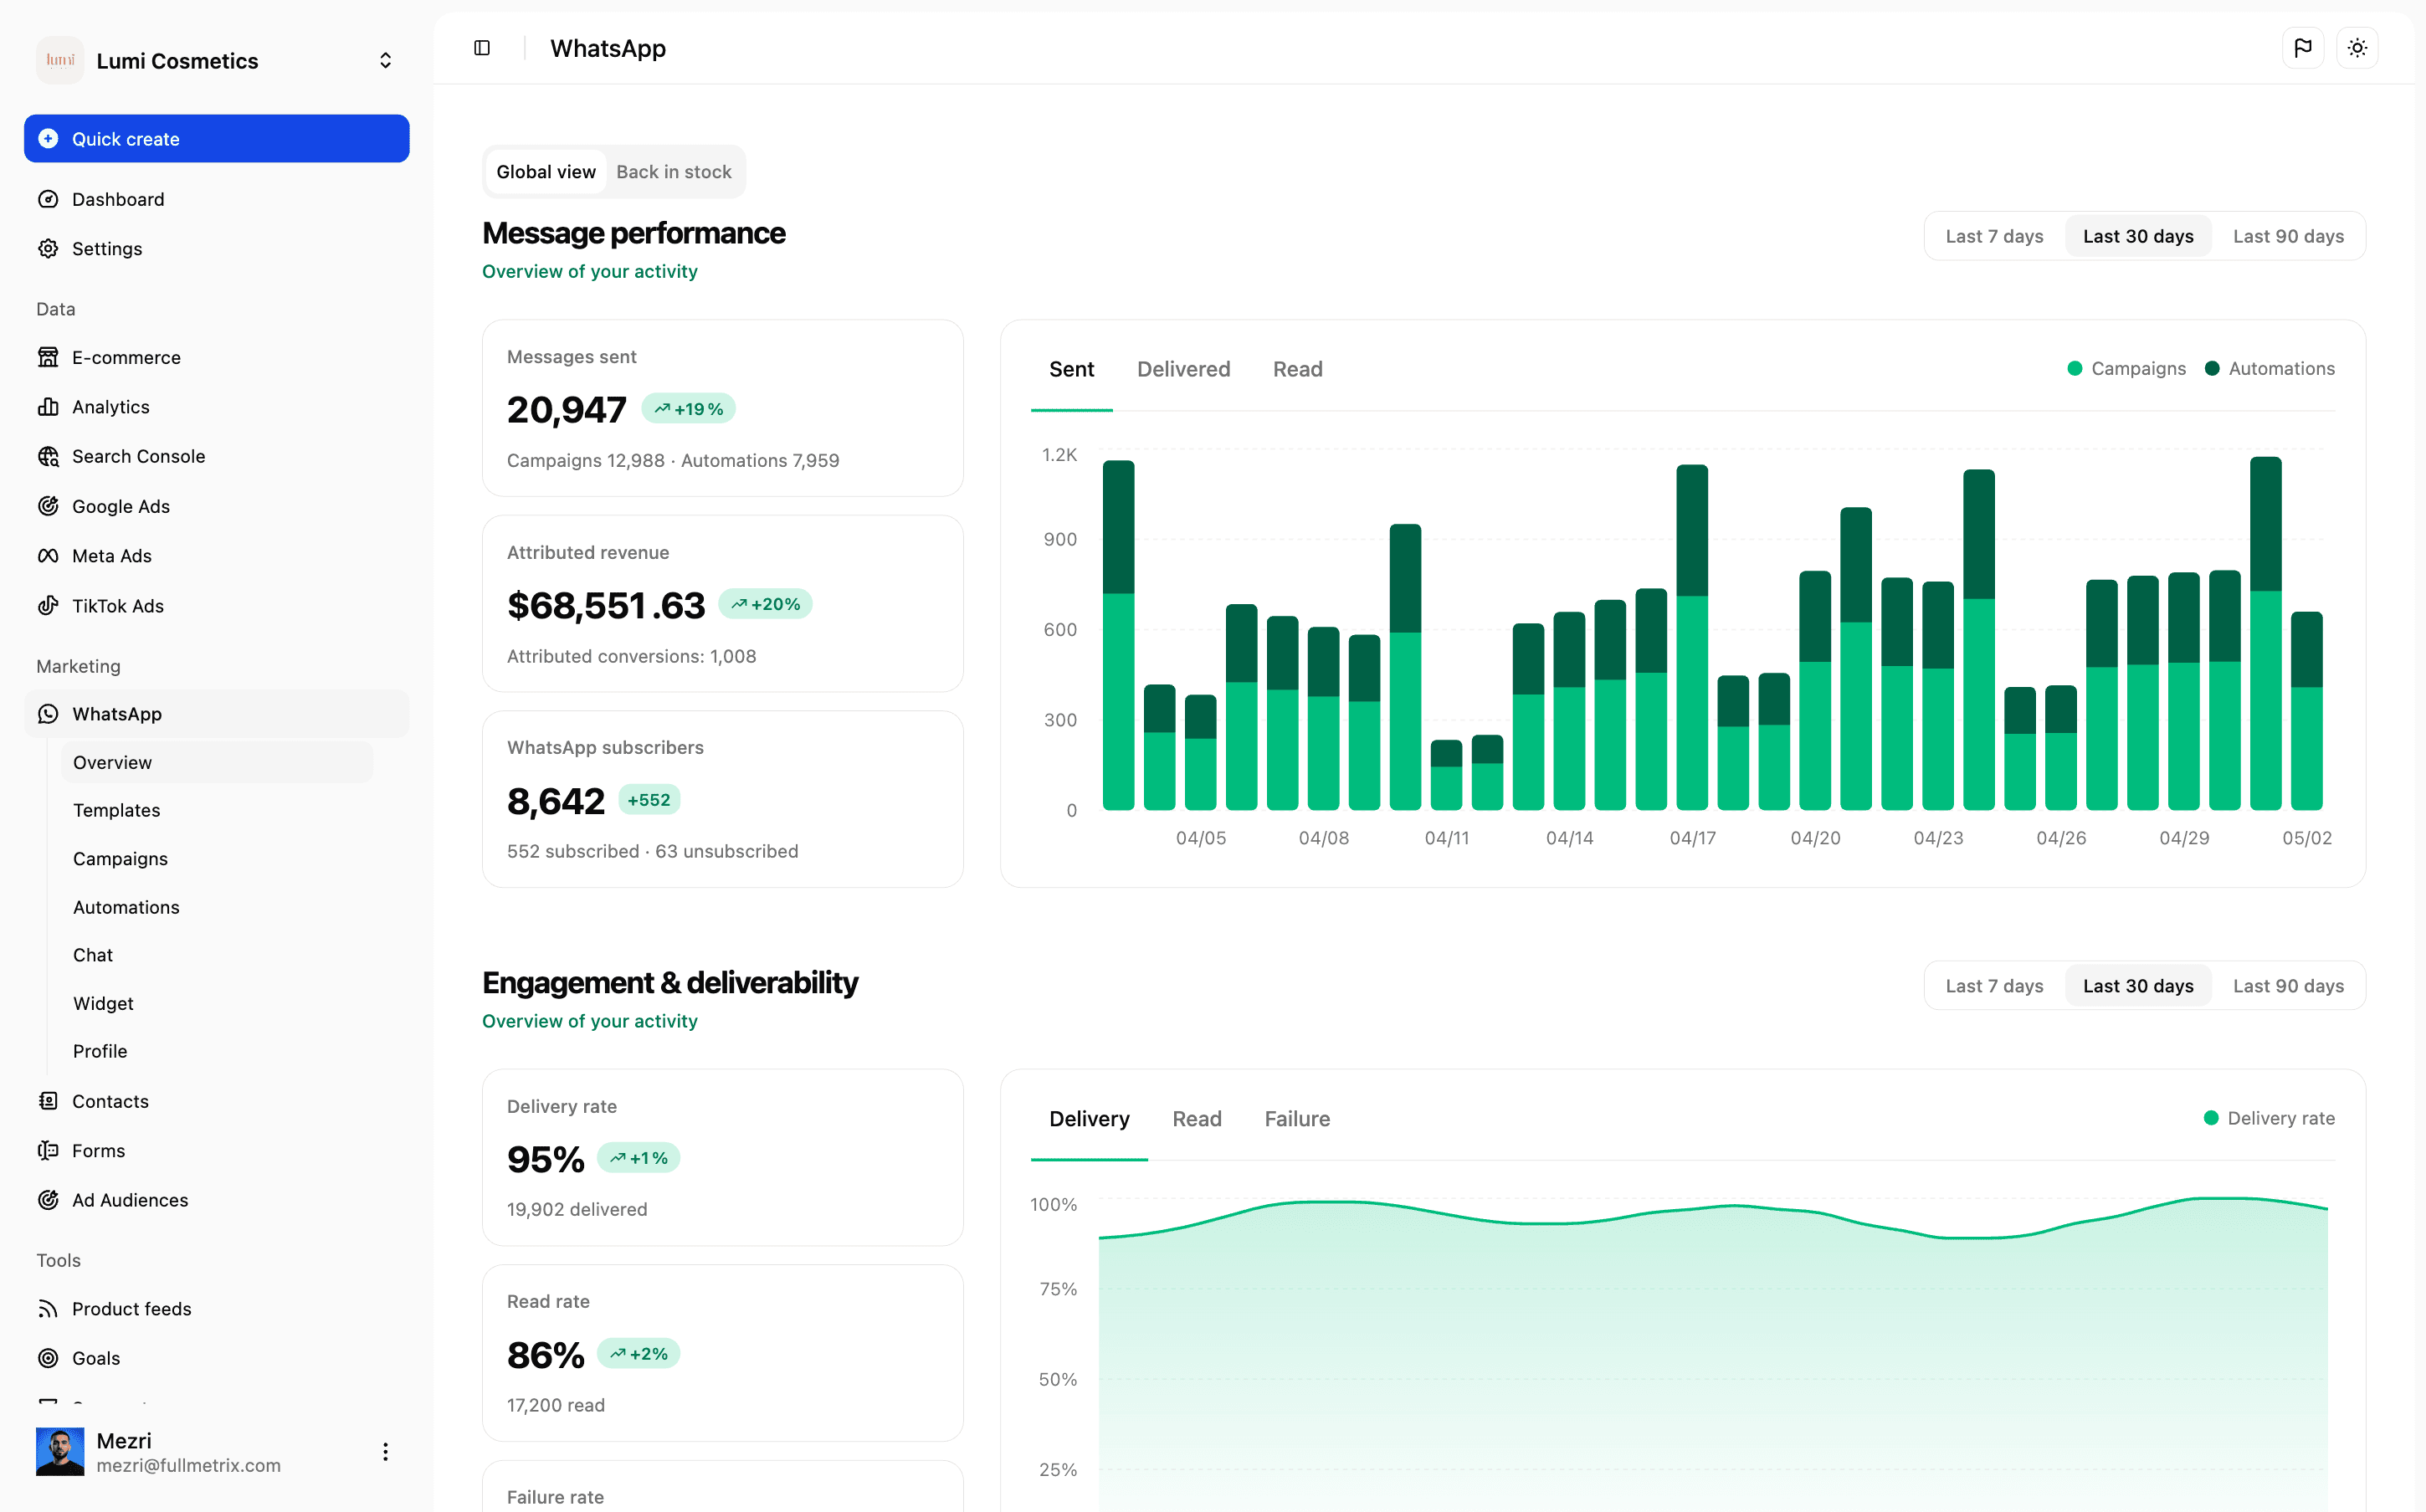Select Last 7 days for Engagement & deliverability
The width and height of the screenshot is (2426, 1512).
point(1994,986)
